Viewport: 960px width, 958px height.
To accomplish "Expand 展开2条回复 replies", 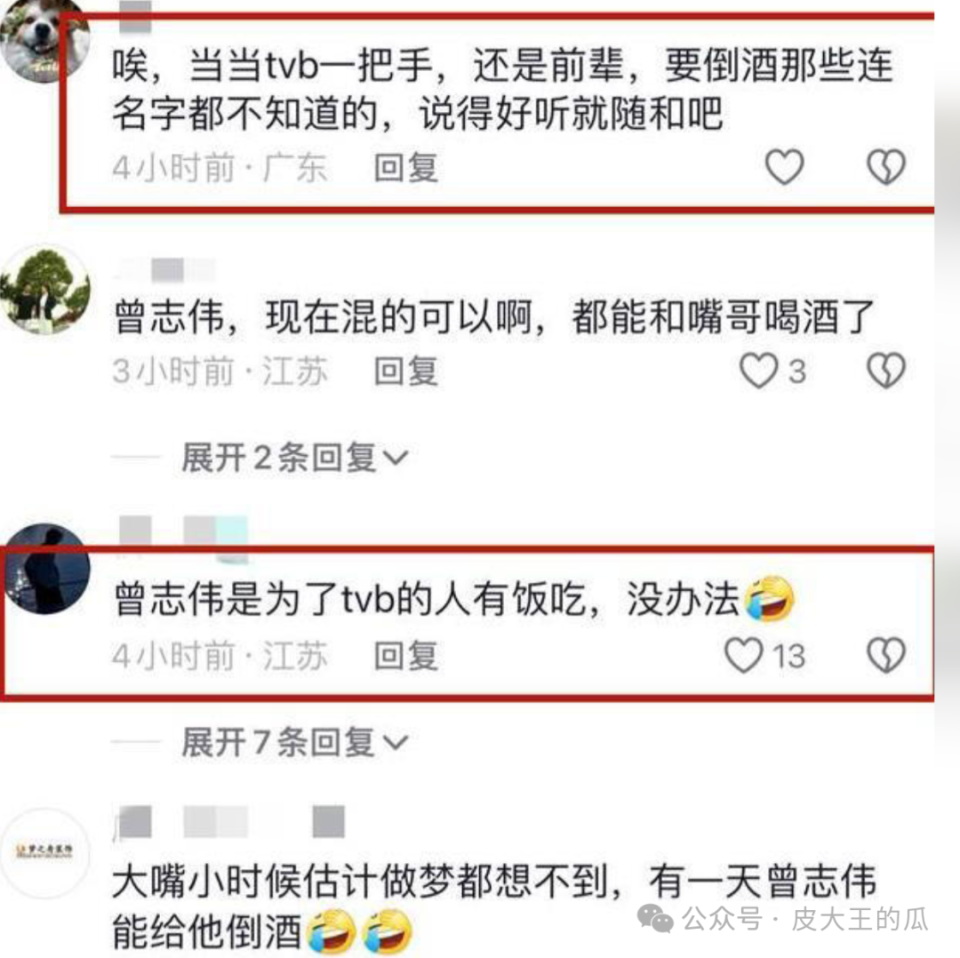I will tap(294, 457).
